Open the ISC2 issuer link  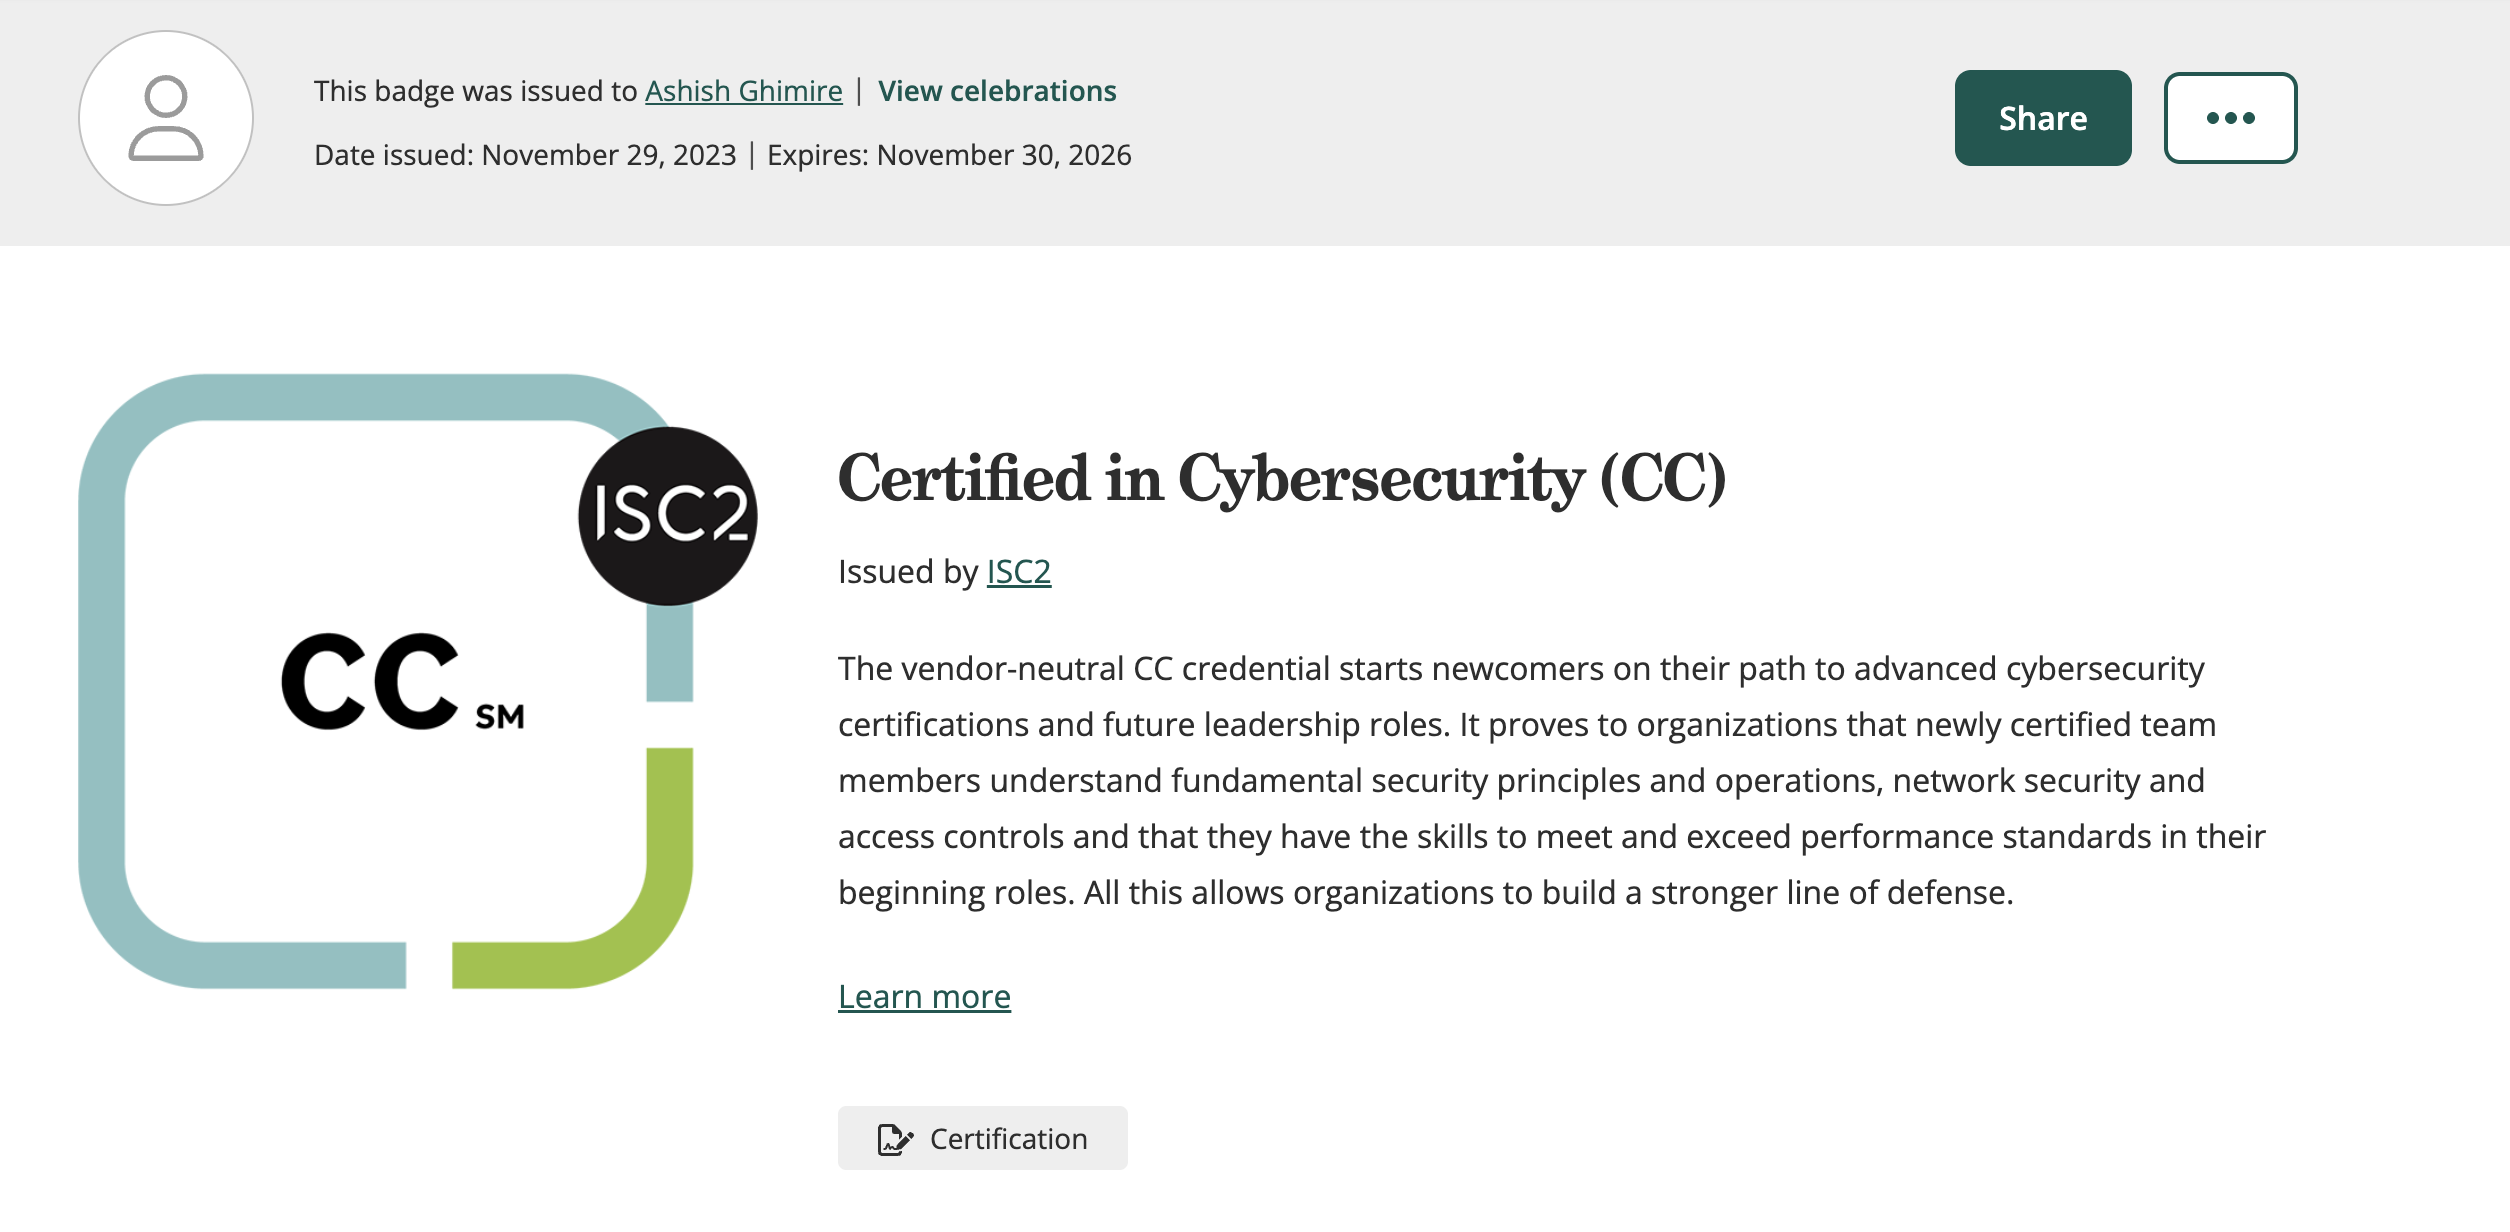point(1018,572)
